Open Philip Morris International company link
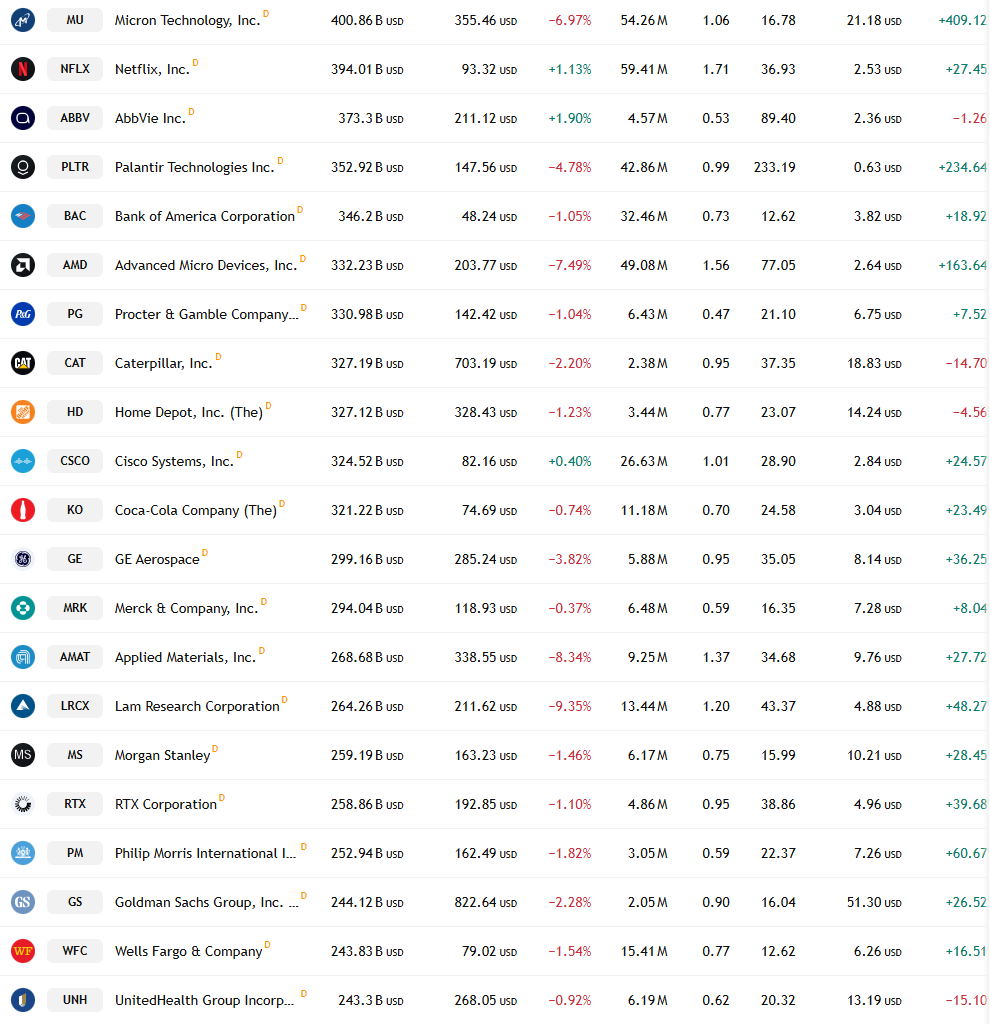This screenshot has width=990, height=1024. 206,854
